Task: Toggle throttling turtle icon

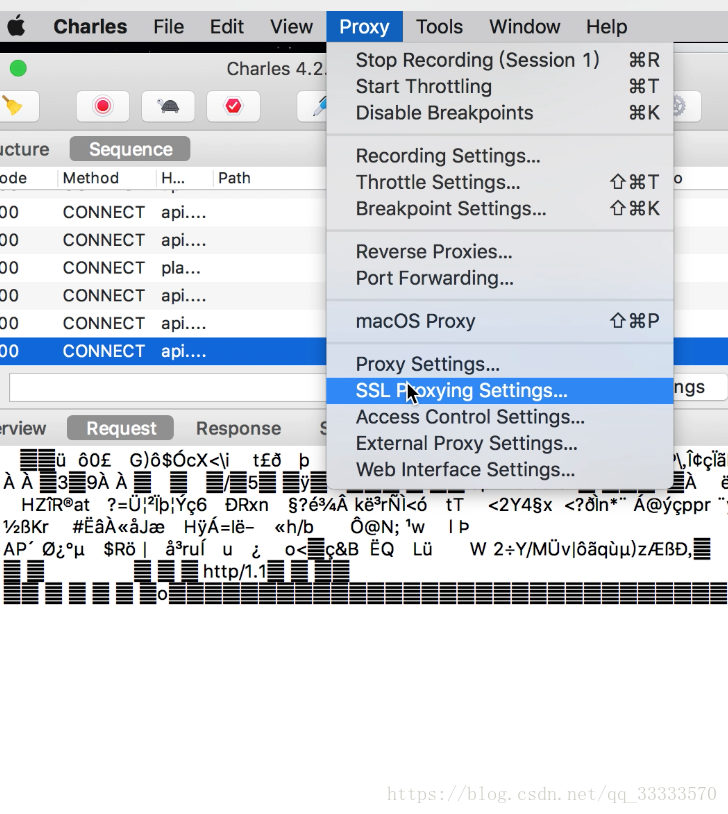Action: pyautogui.click(x=168, y=106)
